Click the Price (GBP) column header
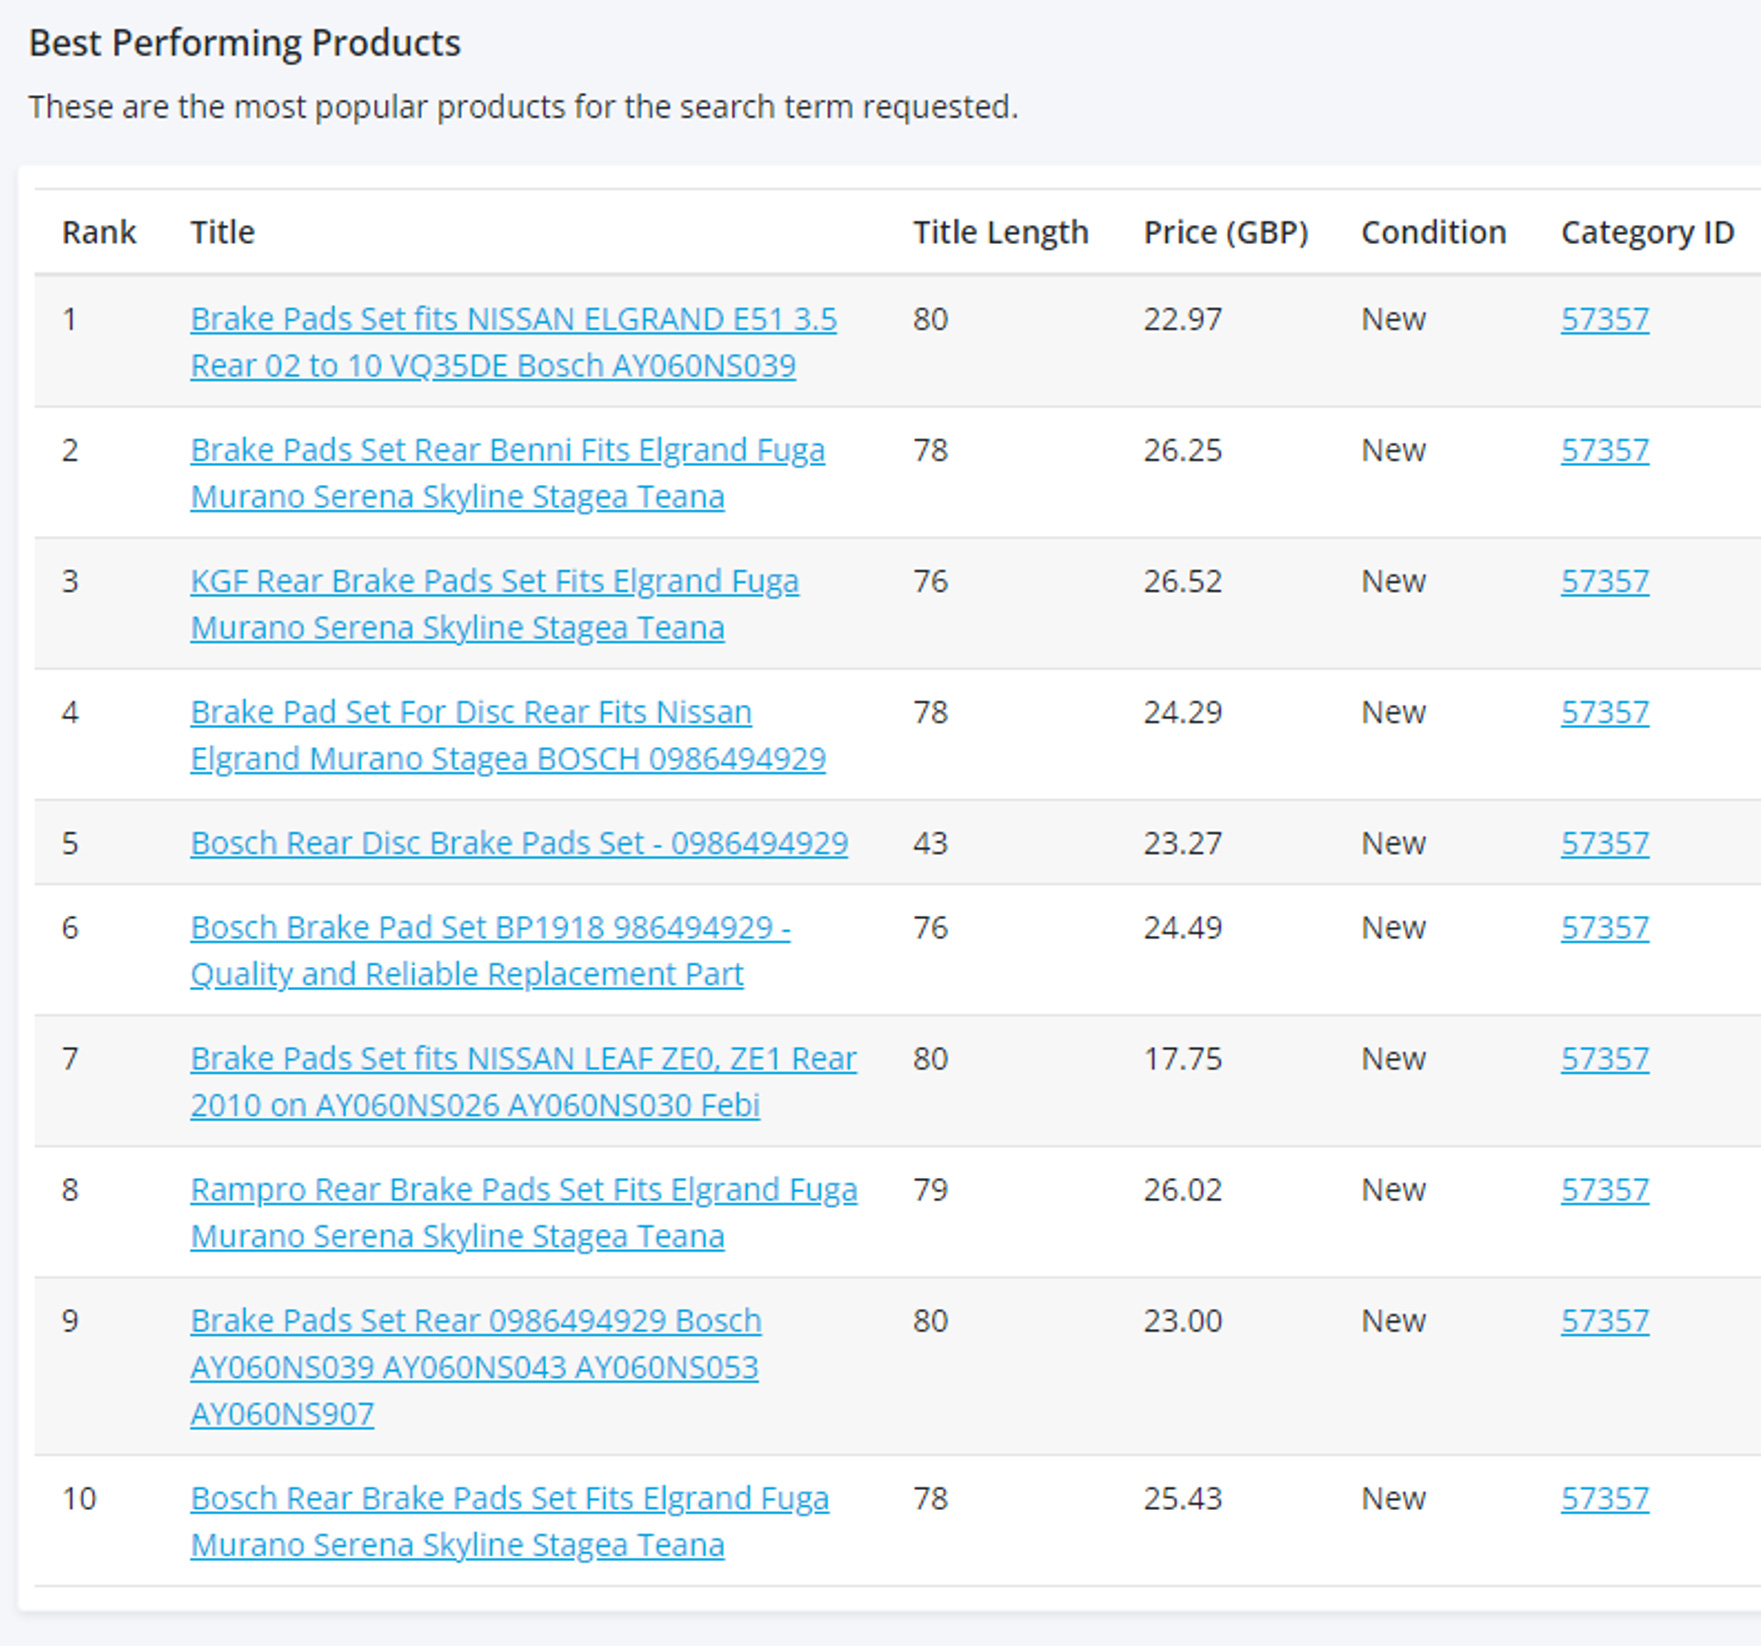Image resolution: width=1761 pixels, height=1646 pixels. coord(1226,232)
